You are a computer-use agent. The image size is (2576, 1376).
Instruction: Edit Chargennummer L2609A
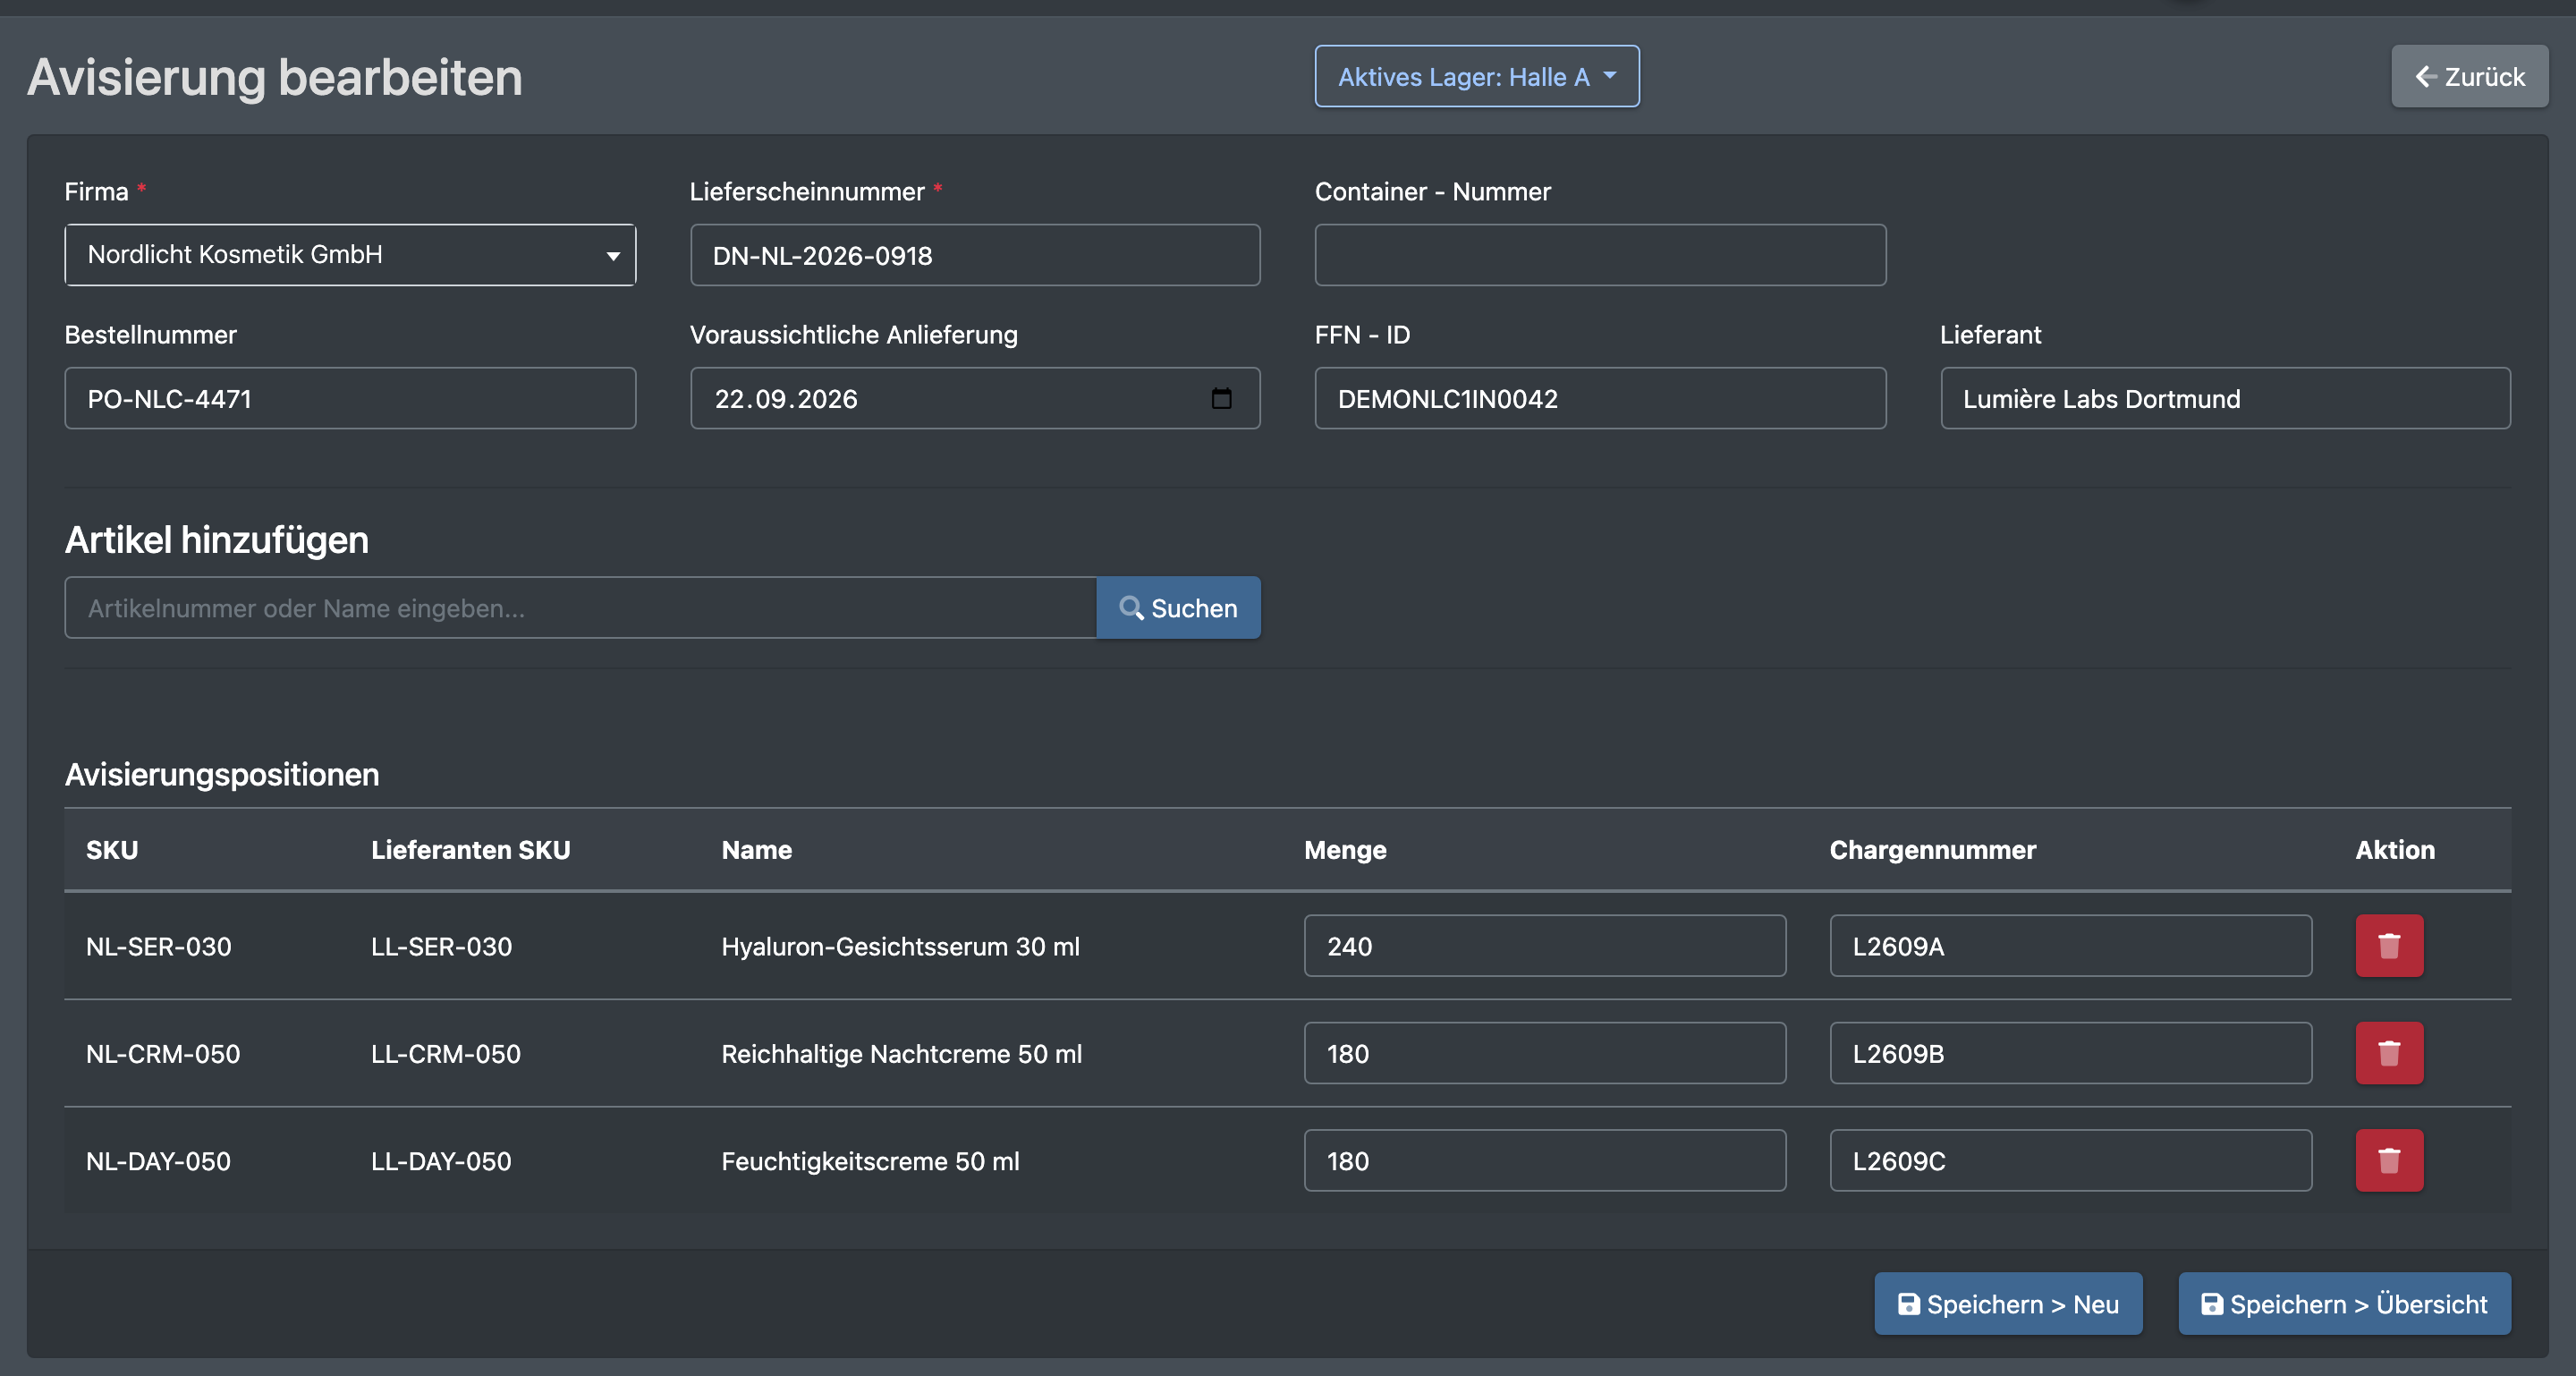[x=2071, y=946]
